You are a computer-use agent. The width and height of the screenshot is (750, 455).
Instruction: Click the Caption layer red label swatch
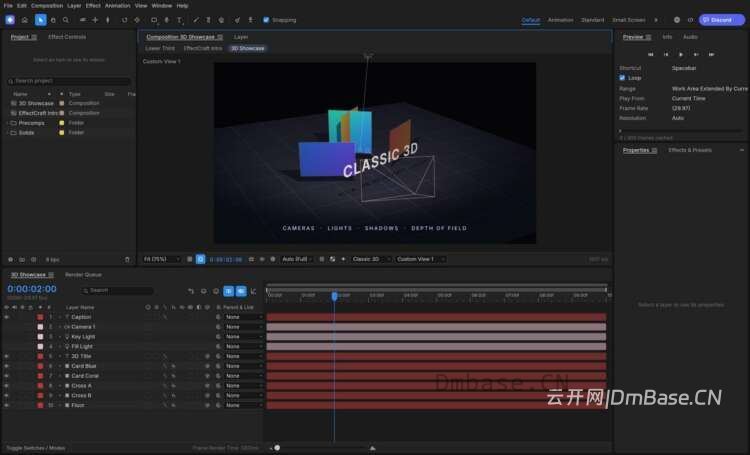tap(40, 317)
